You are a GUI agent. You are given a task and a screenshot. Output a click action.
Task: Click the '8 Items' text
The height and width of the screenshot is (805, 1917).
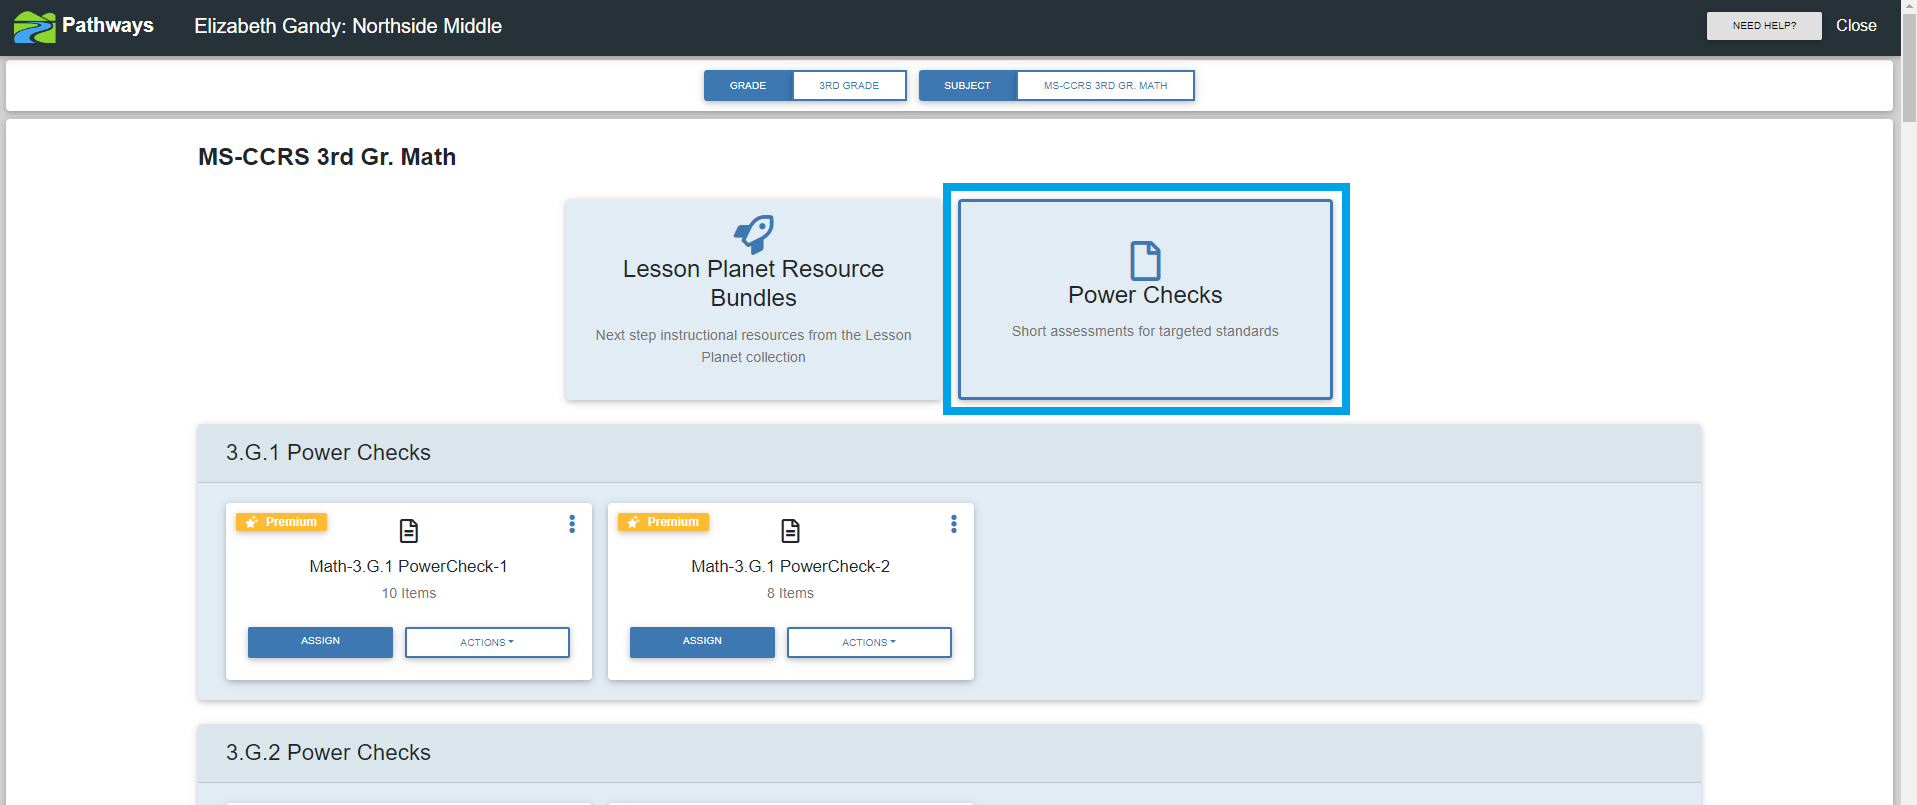click(791, 593)
